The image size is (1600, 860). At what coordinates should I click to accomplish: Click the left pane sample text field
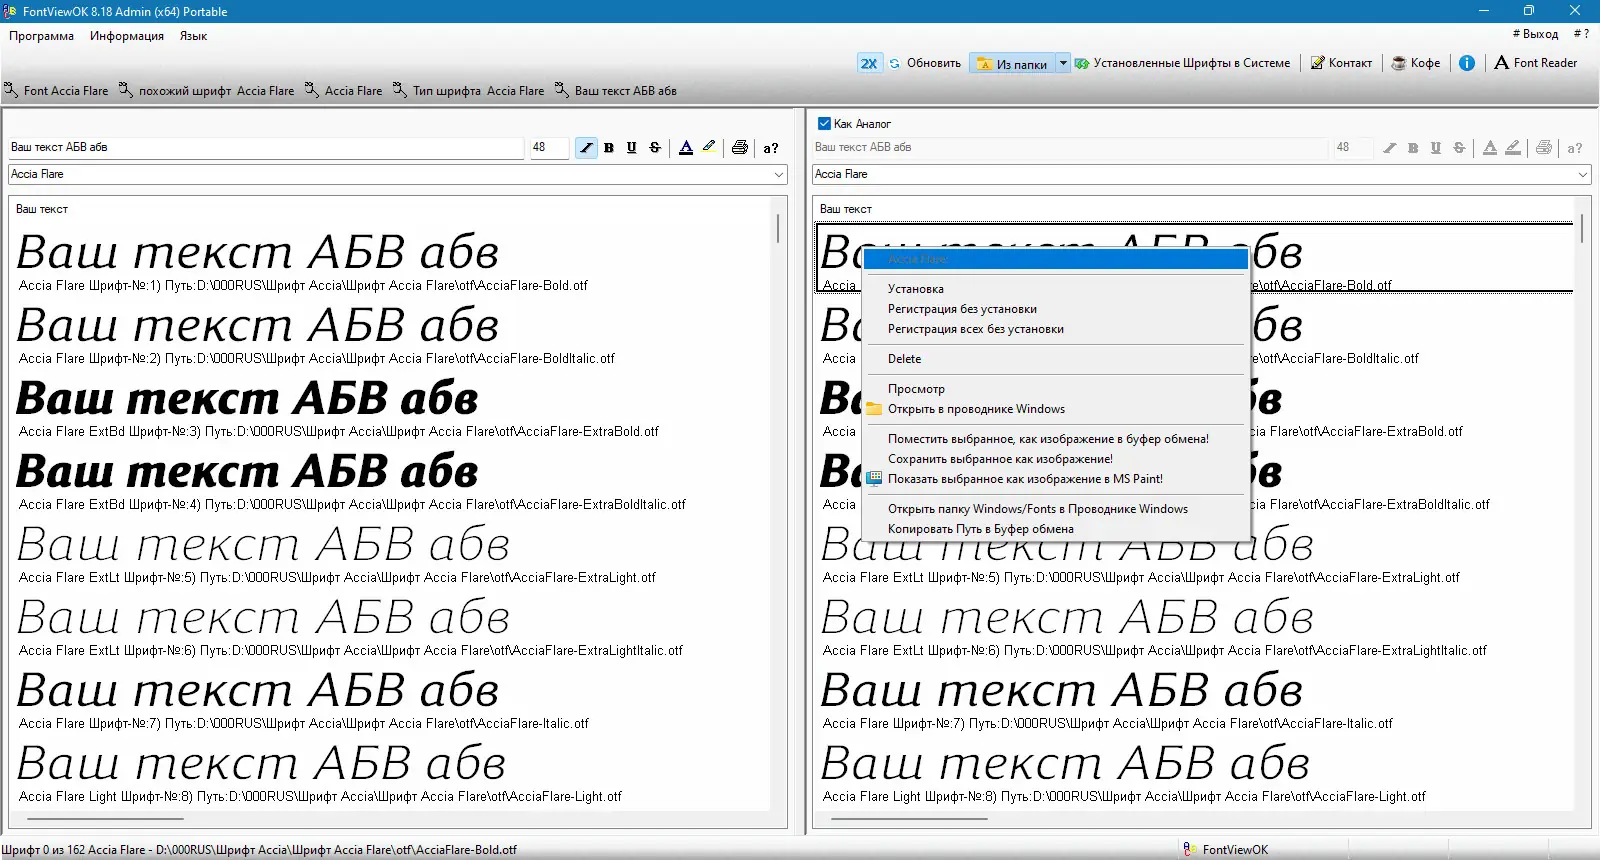(266, 148)
